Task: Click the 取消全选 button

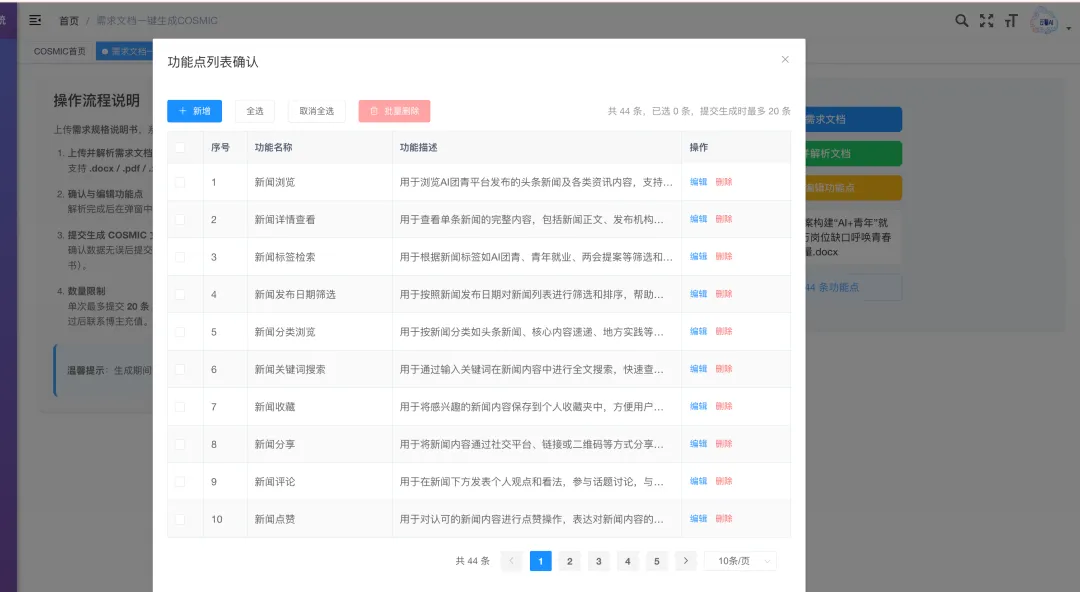Action: [x=316, y=111]
